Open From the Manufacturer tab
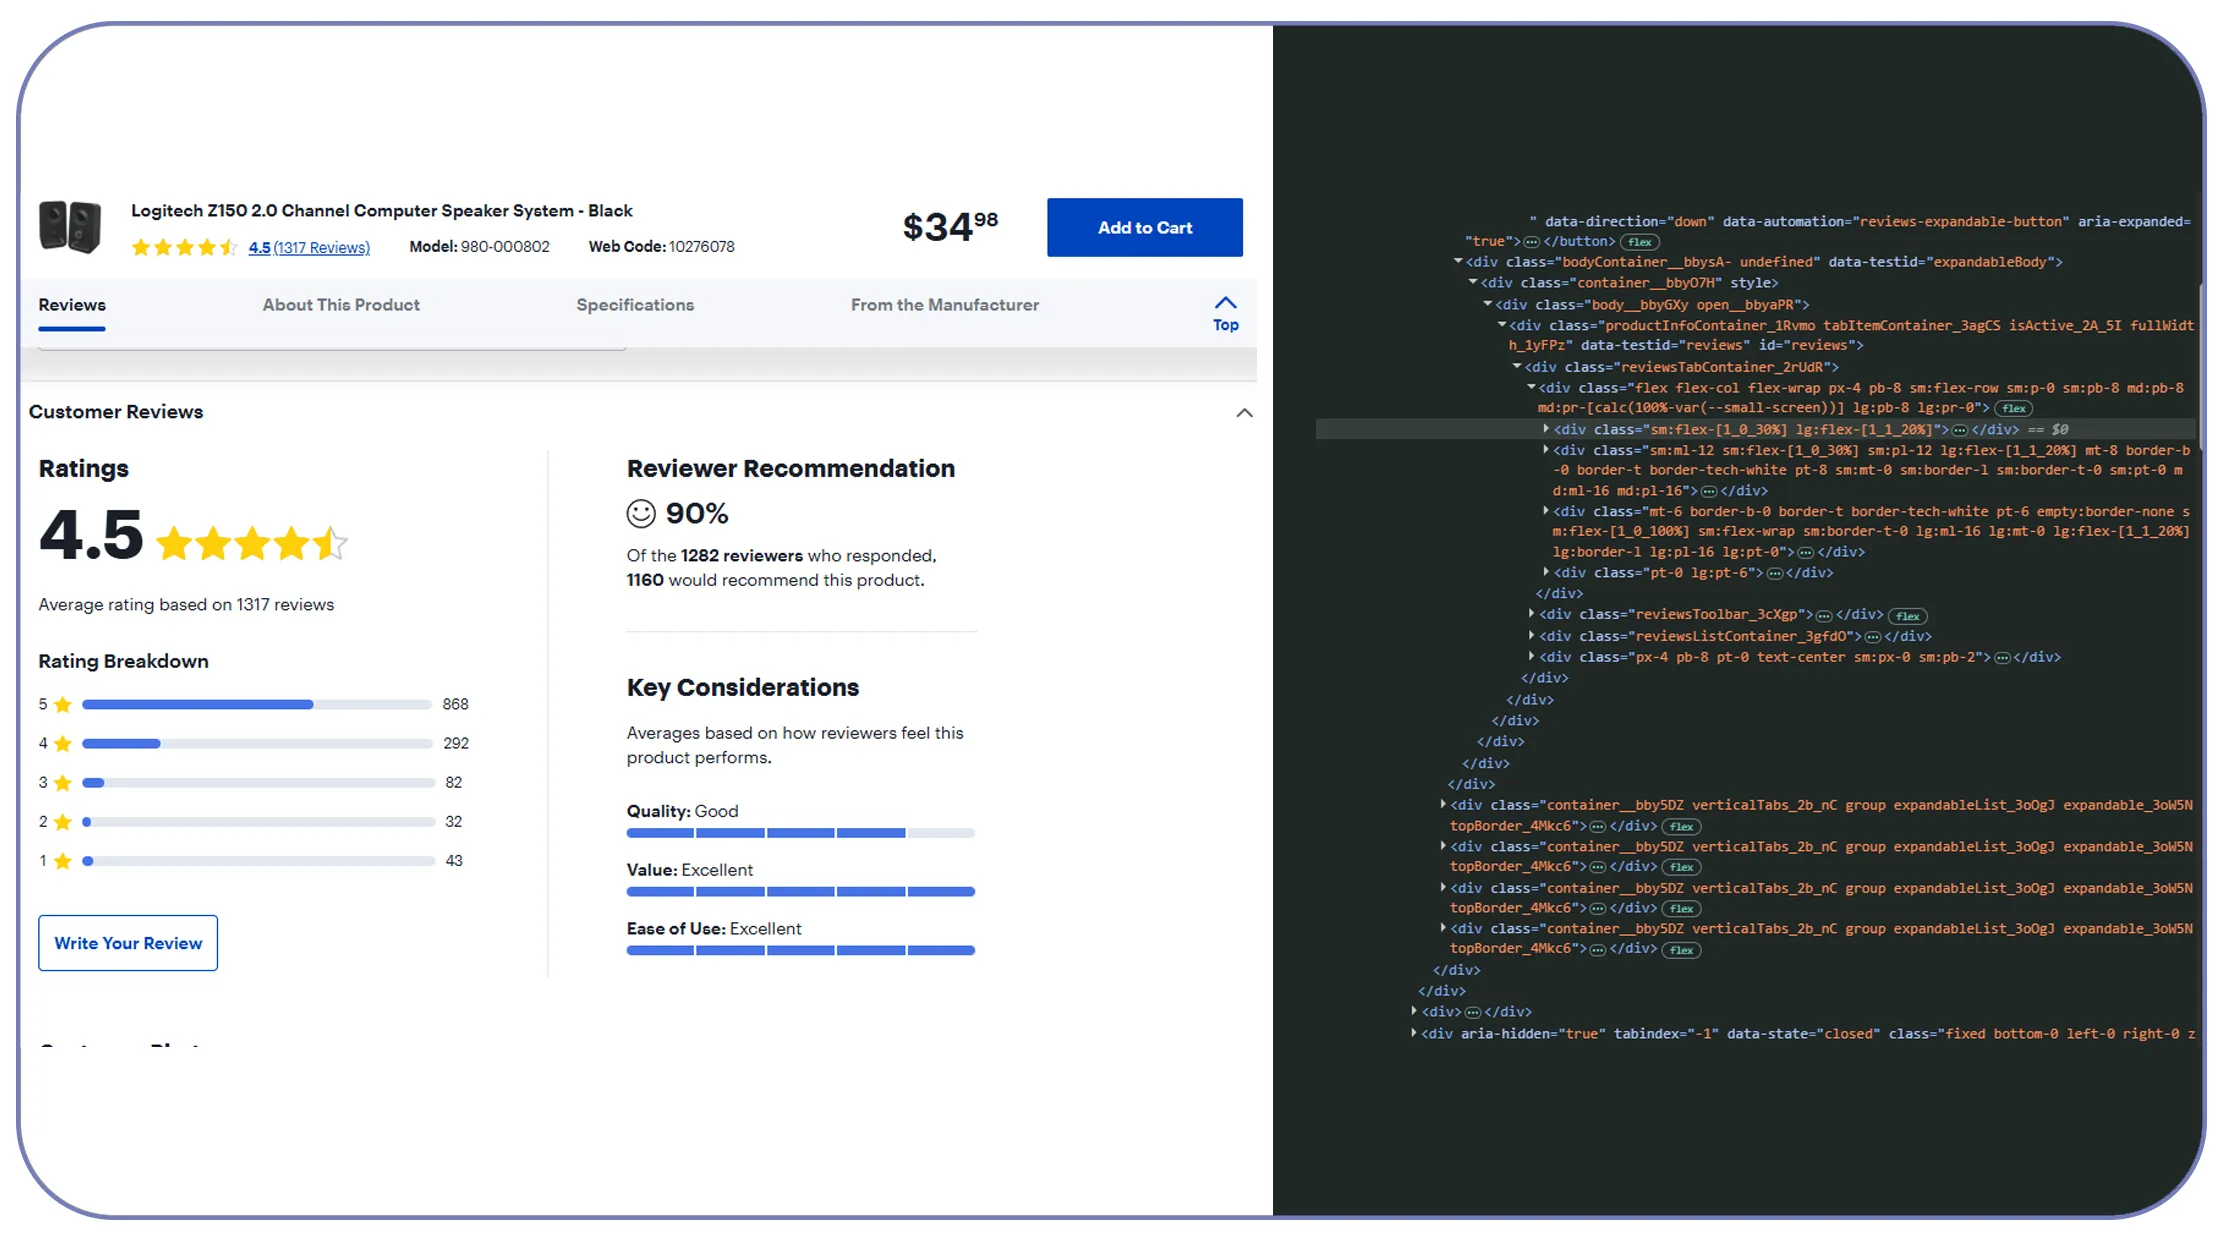 pyautogui.click(x=945, y=305)
